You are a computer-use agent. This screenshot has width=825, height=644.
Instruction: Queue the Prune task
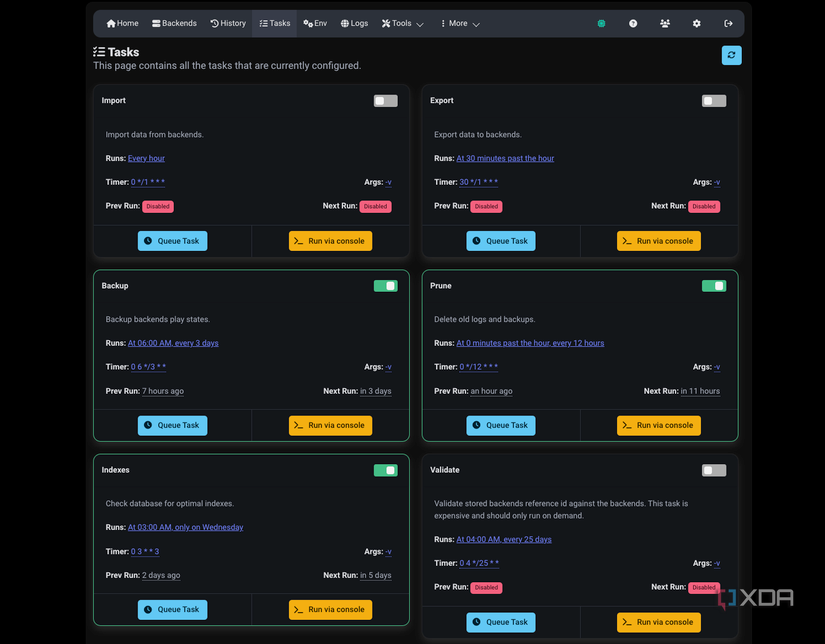(x=500, y=424)
